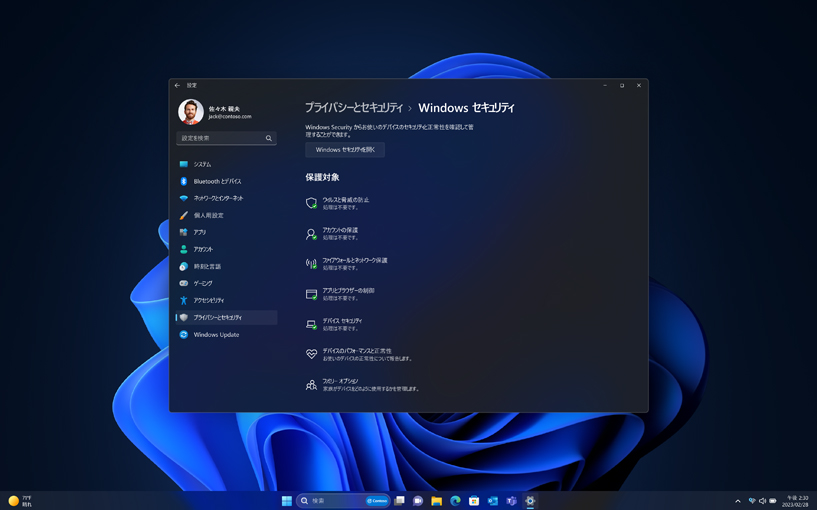Go to '個人用設定' in sidebar
Image resolution: width=817 pixels, height=510 pixels.
(x=208, y=215)
